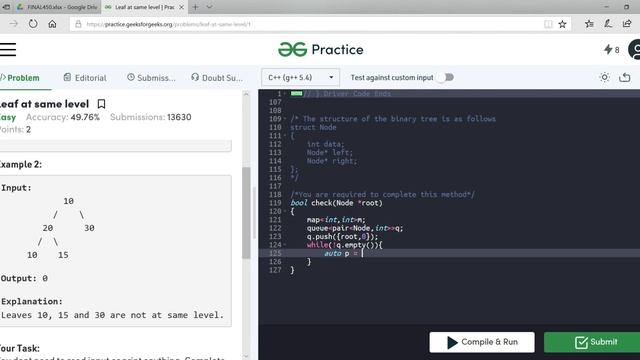Click 'Submissions: 13630' text
The height and width of the screenshot is (360, 640).
click(x=151, y=117)
